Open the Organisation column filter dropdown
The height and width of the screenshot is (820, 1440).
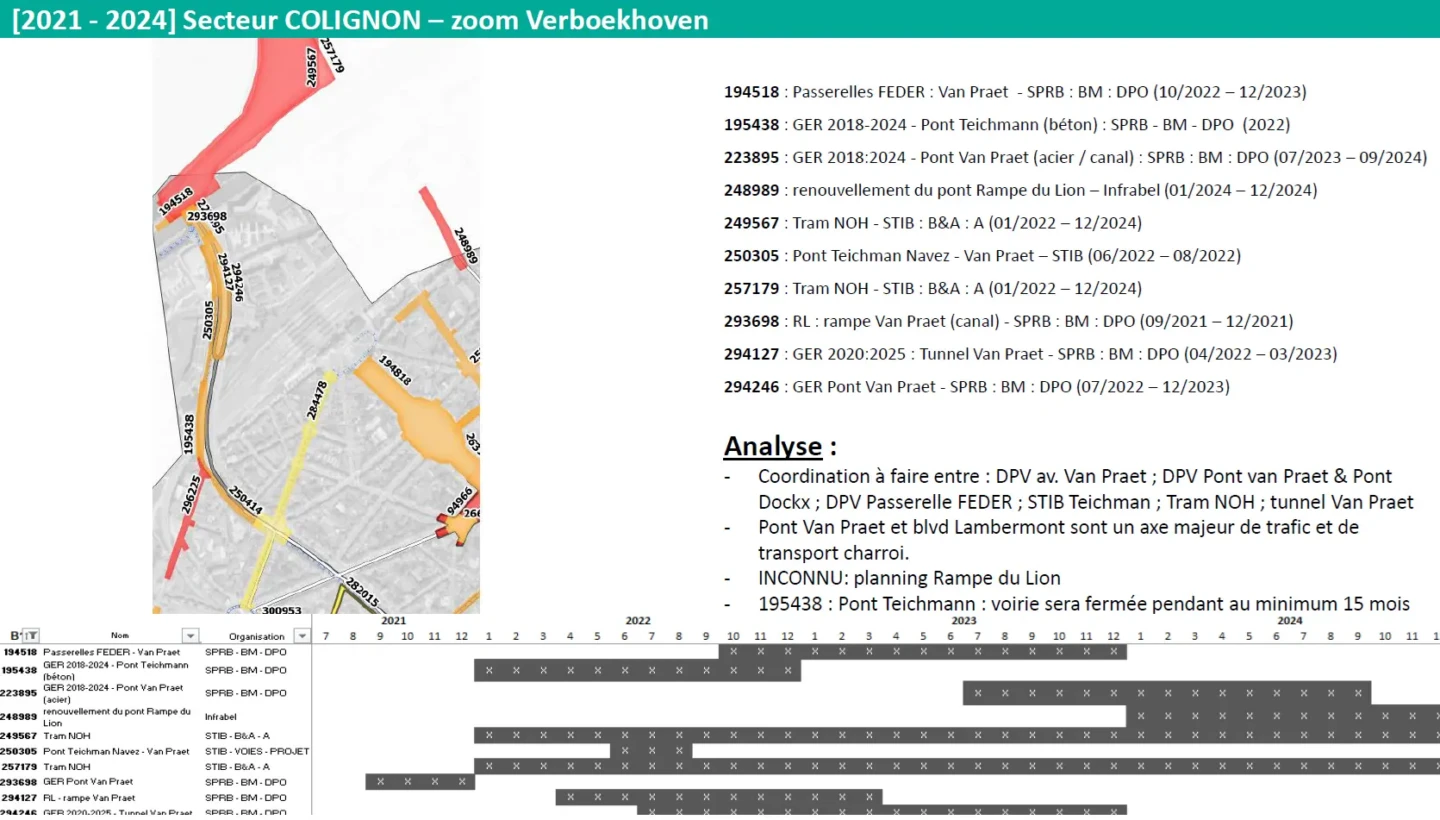point(302,636)
